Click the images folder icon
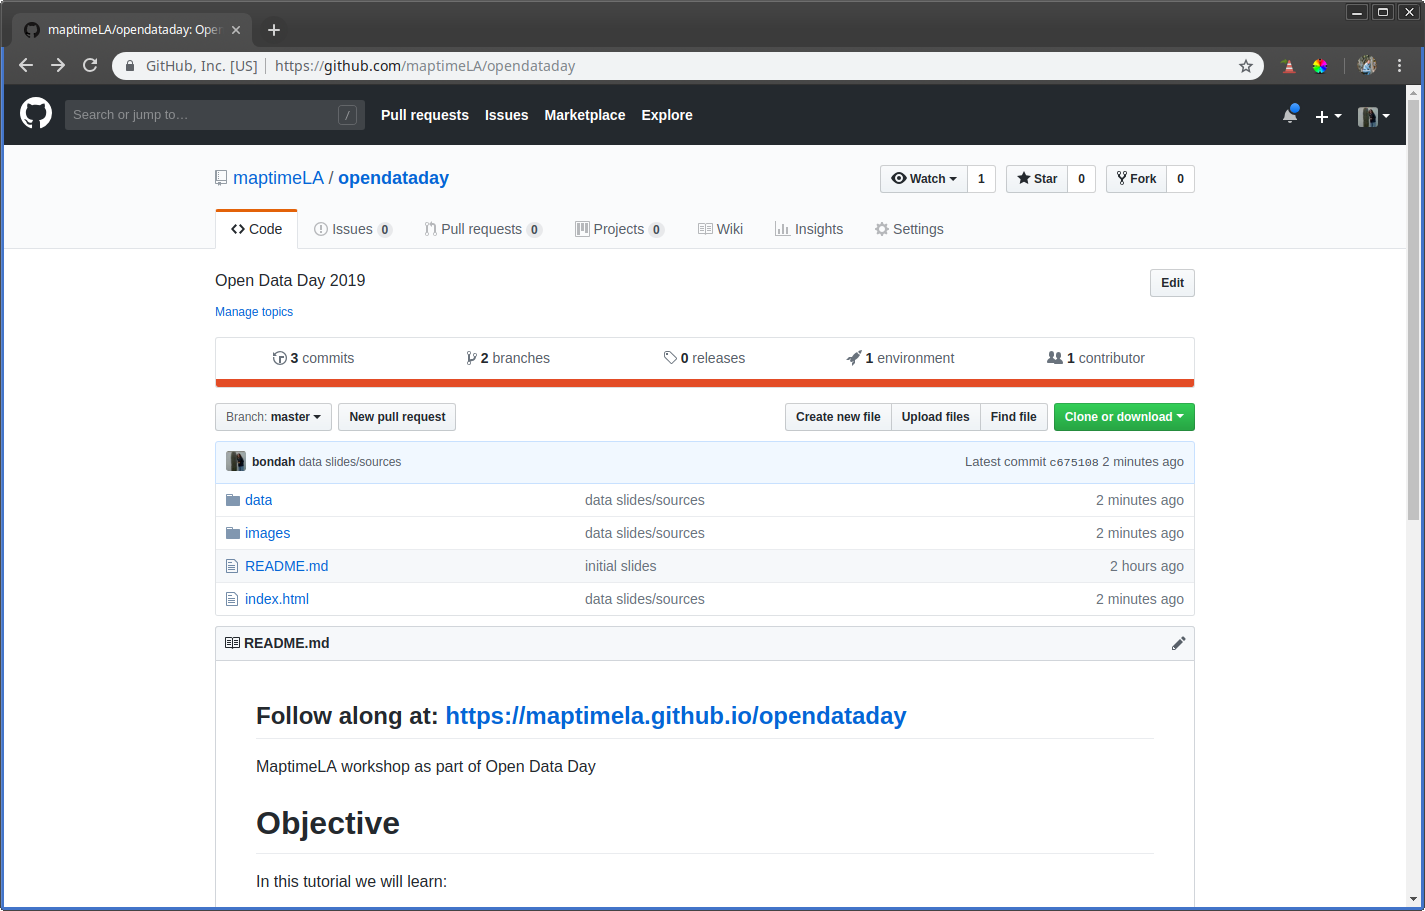 [233, 533]
